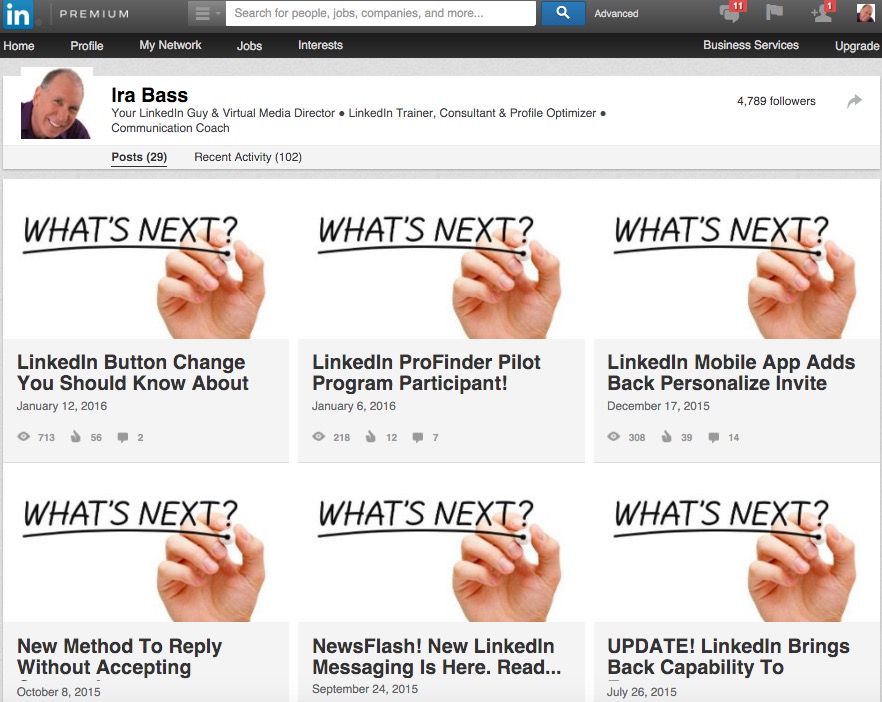The width and height of the screenshot is (882, 702).
Task: Open the Interests menu
Action: click(x=320, y=45)
